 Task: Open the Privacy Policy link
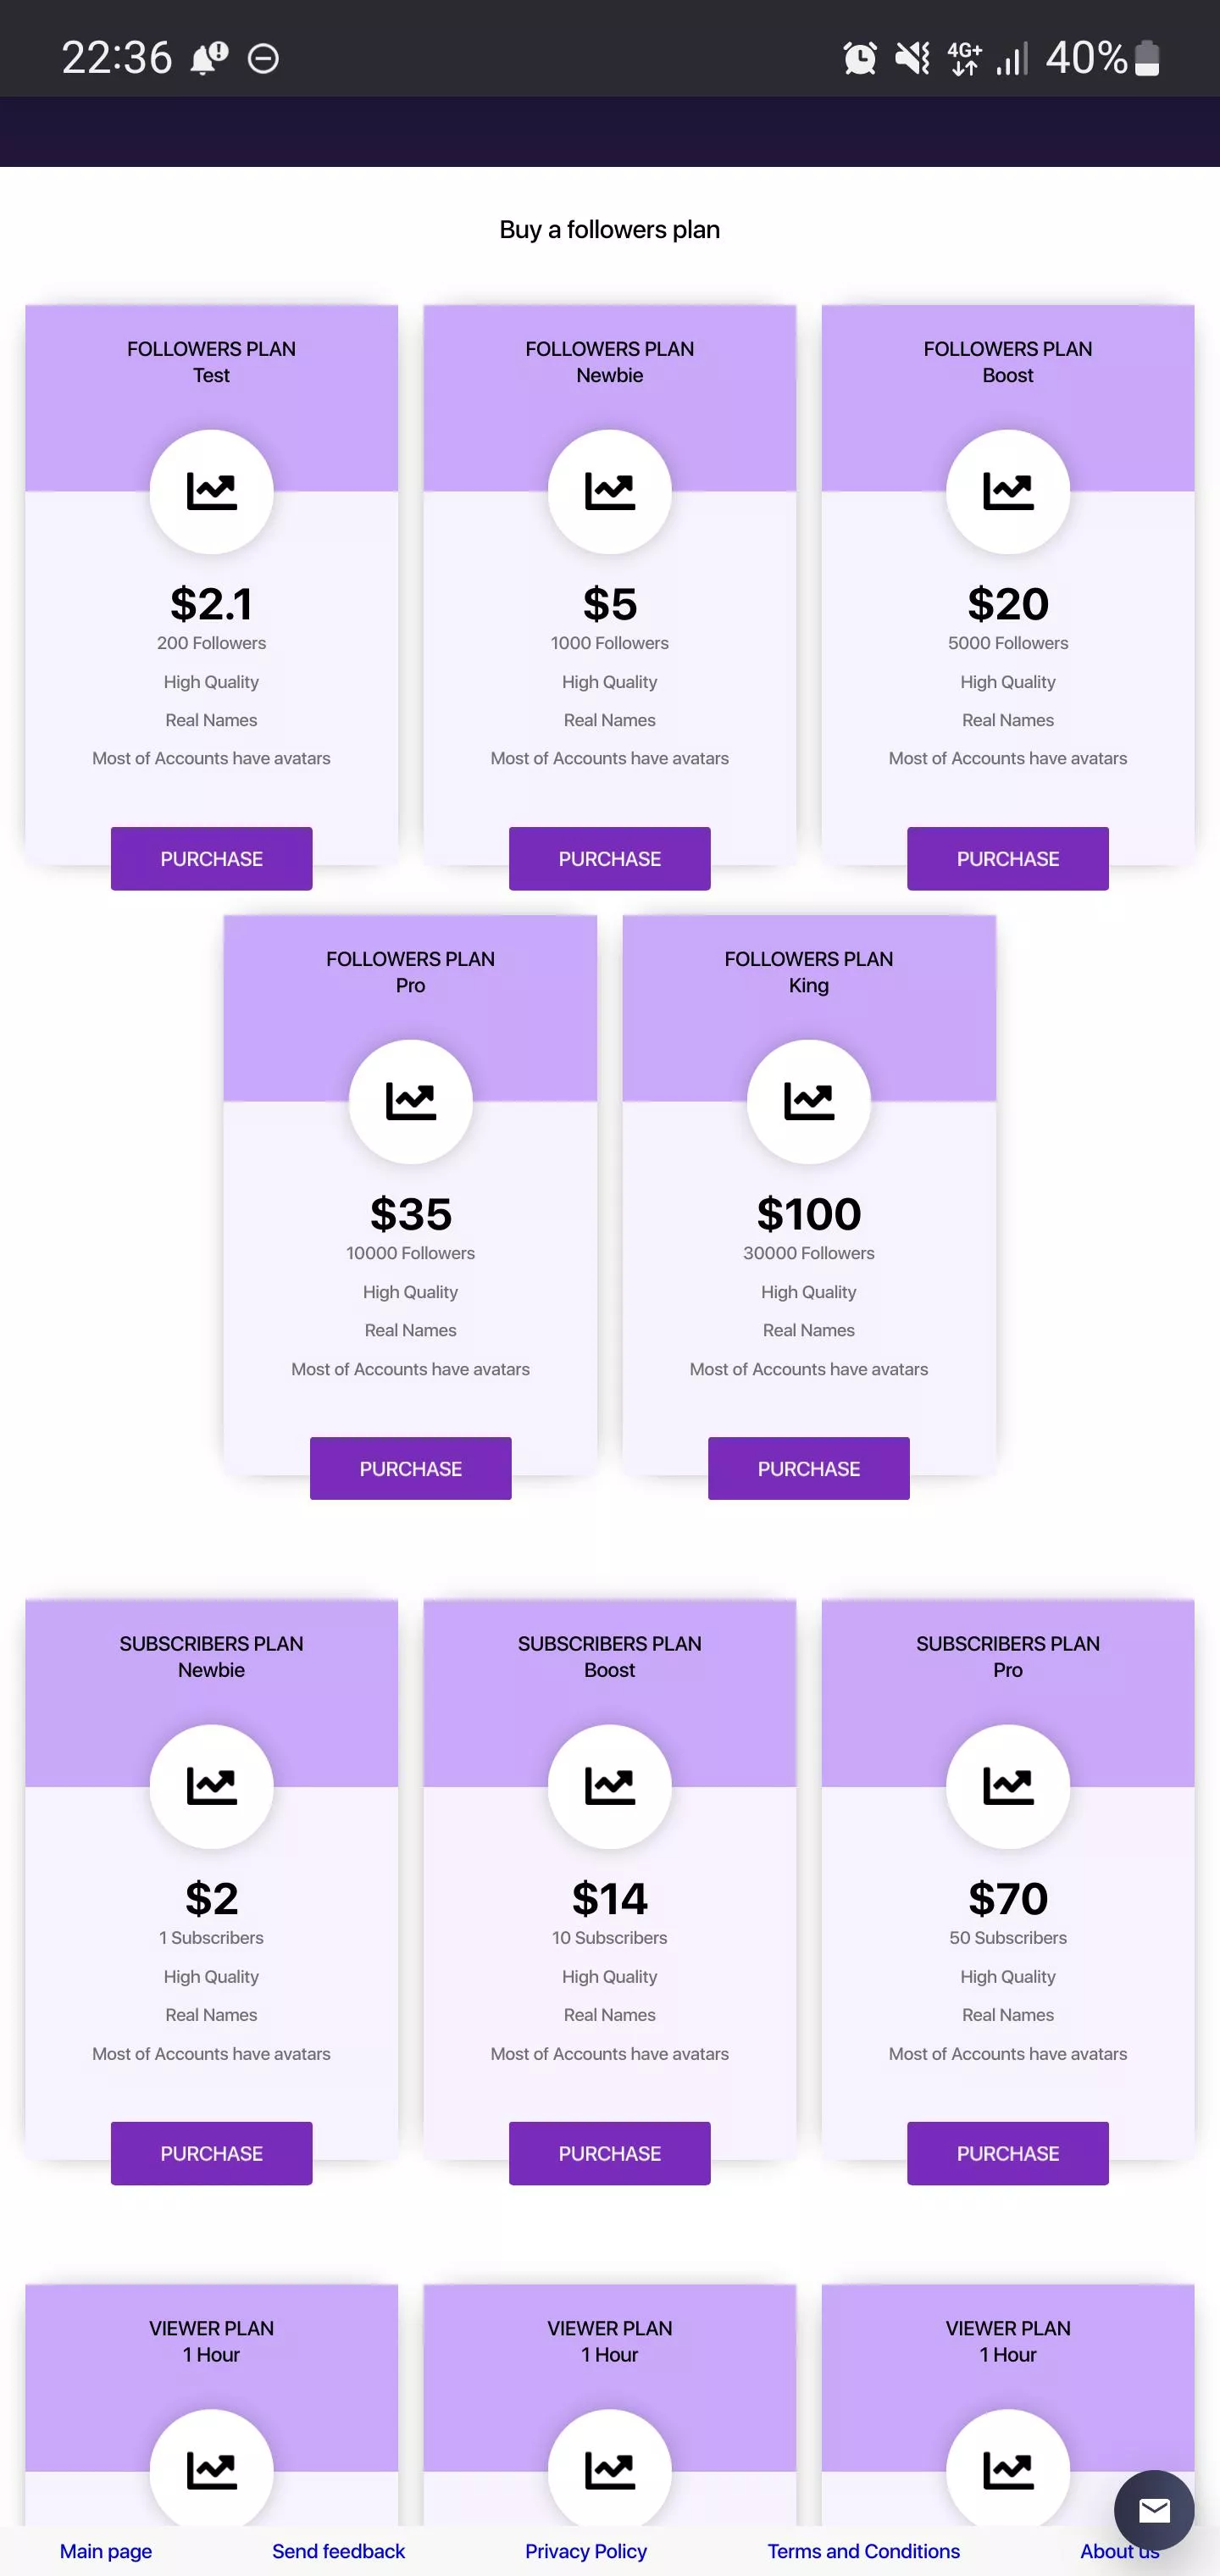pyautogui.click(x=586, y=2551)
